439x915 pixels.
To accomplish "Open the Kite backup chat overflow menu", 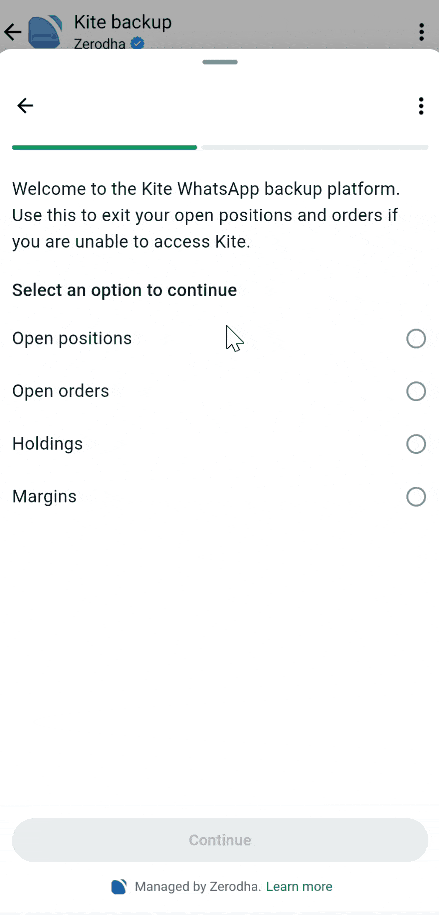I will click(x=421, y=32).
